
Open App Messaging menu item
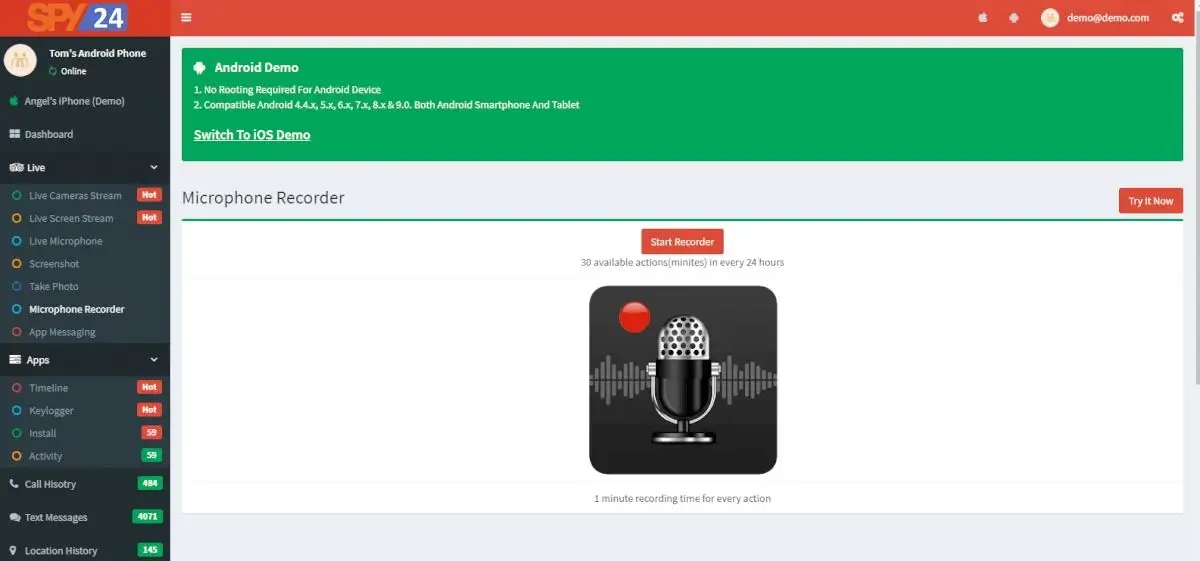click(x=62, y=333)
